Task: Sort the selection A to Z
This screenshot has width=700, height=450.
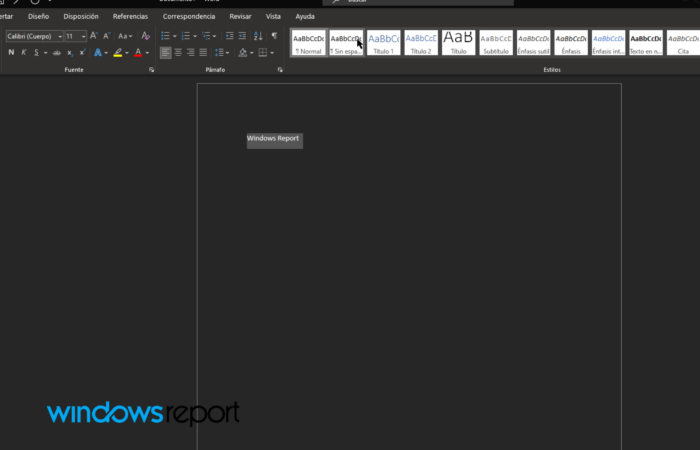Action: click(x=258, y=36)
